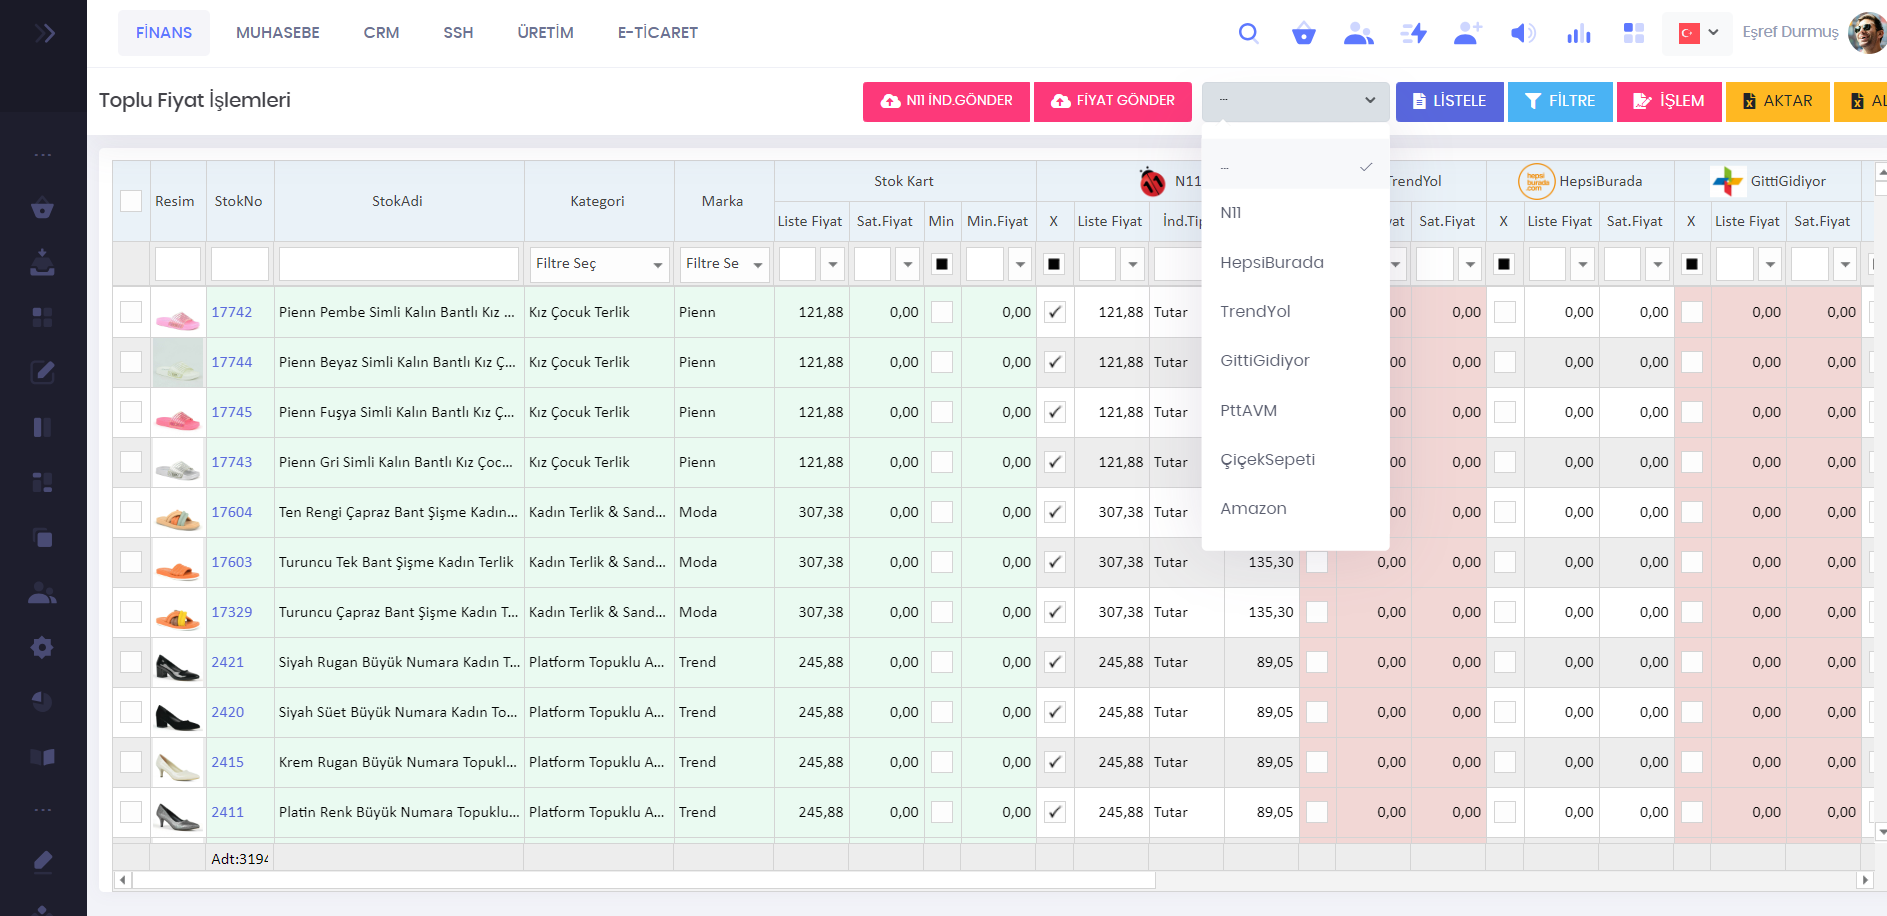Click the megaphone announcements icon
The height and width of the screenshot is (916, 1887).
1522,34
